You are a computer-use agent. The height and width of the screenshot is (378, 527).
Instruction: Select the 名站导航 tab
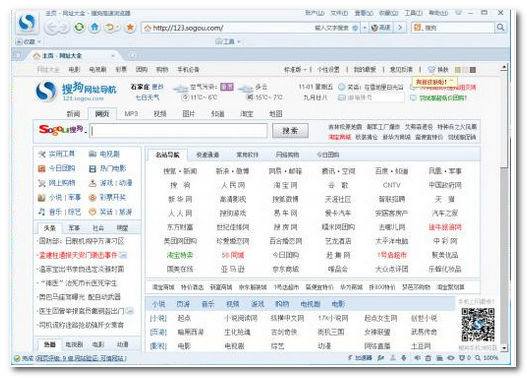[167, 155]
